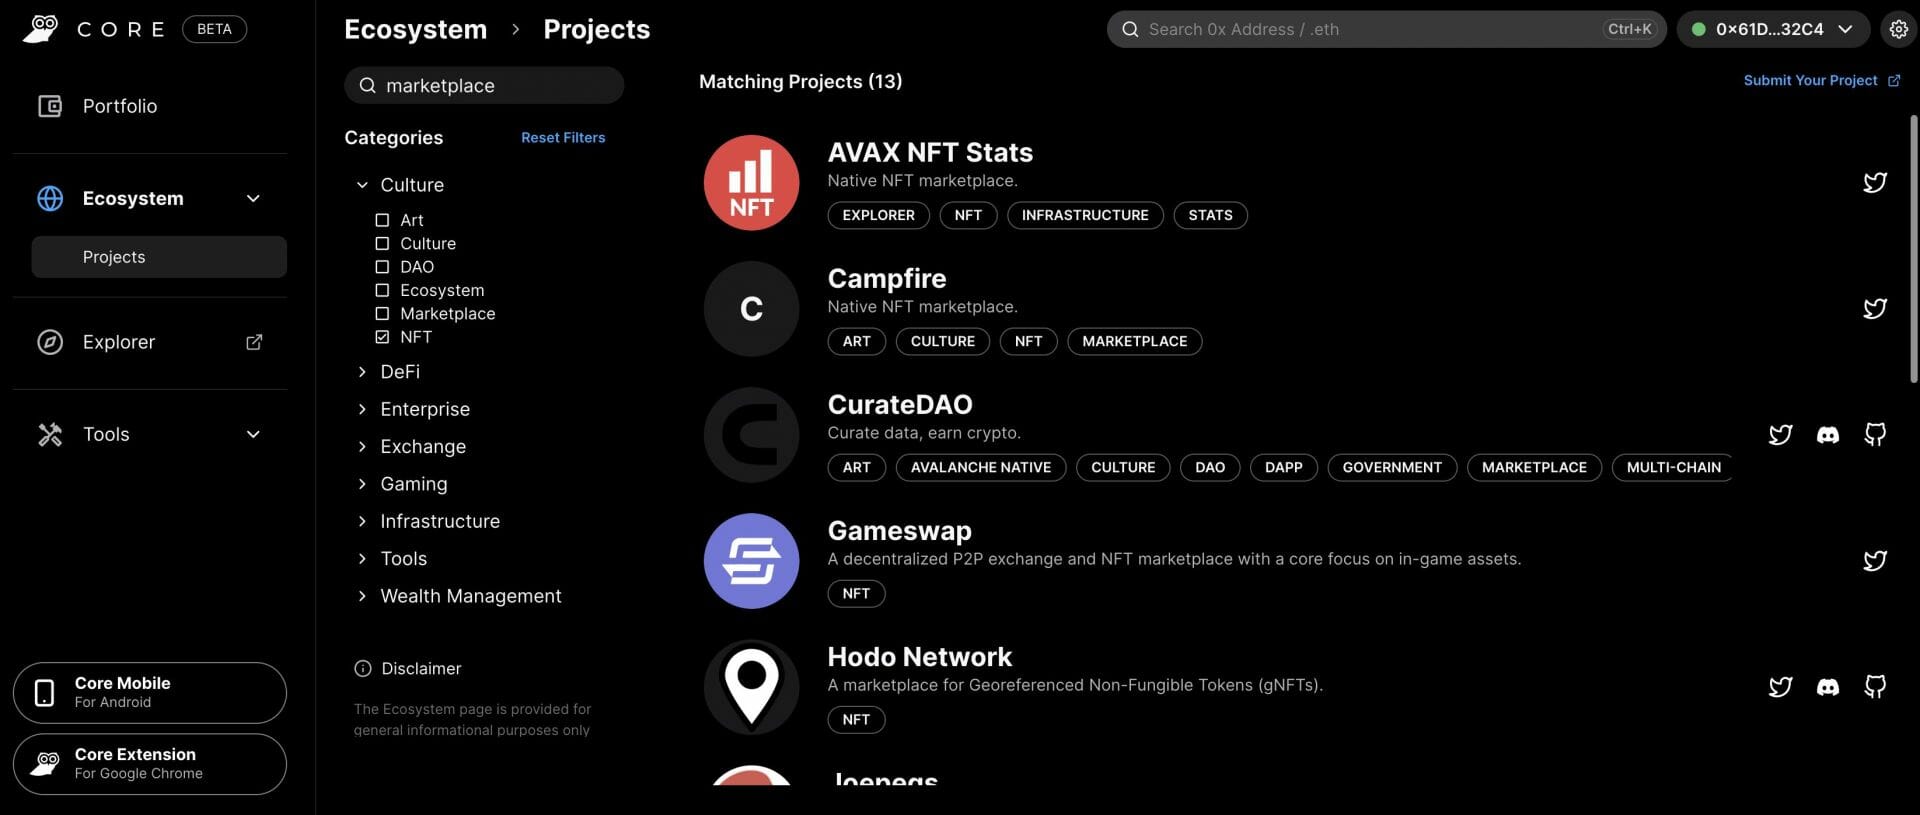Click the Gameswap project logo
Viewport: 1920px width, 815px height.
click(x=751, y=561)
